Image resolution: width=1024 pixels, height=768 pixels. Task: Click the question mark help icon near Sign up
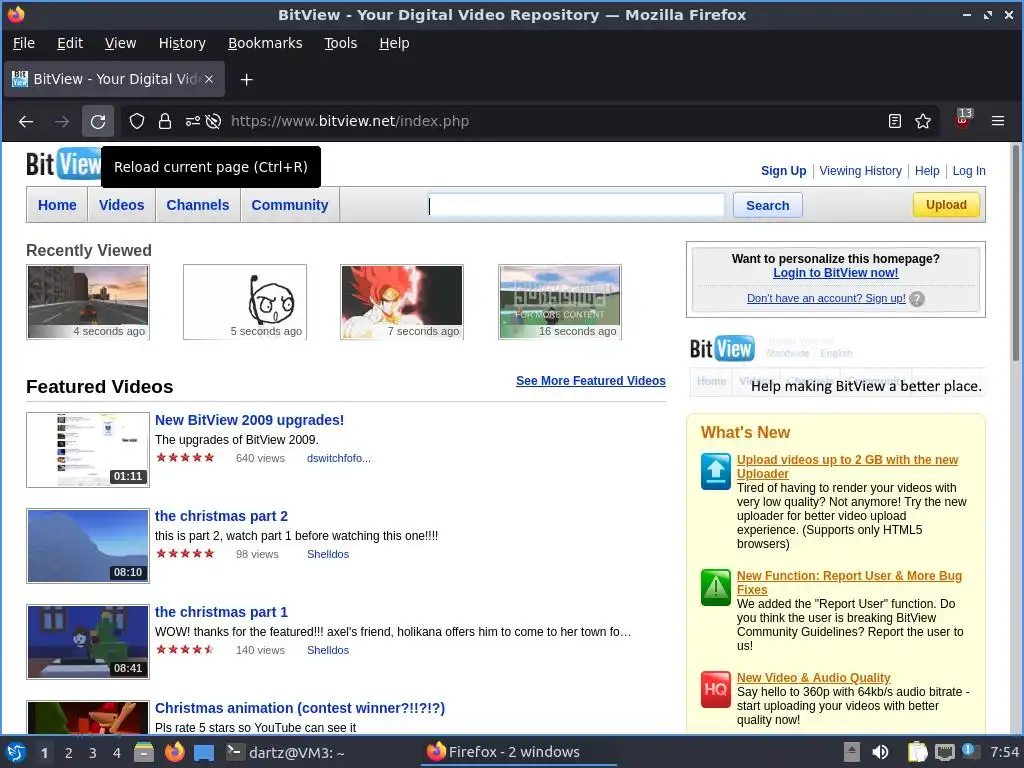pos(917,299)
